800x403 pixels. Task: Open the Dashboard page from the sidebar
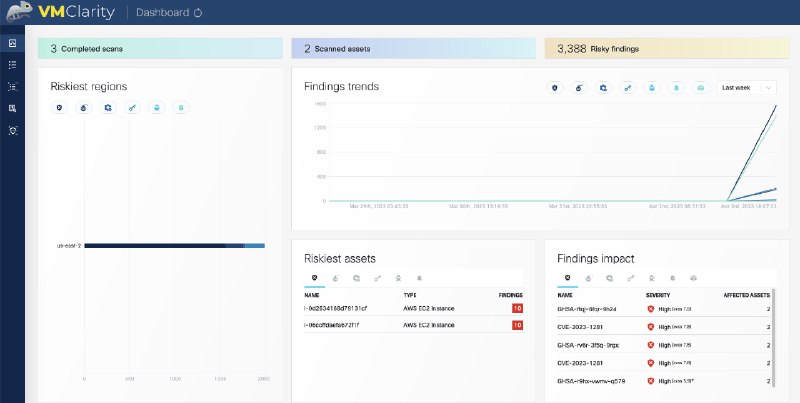click(13, 43)
